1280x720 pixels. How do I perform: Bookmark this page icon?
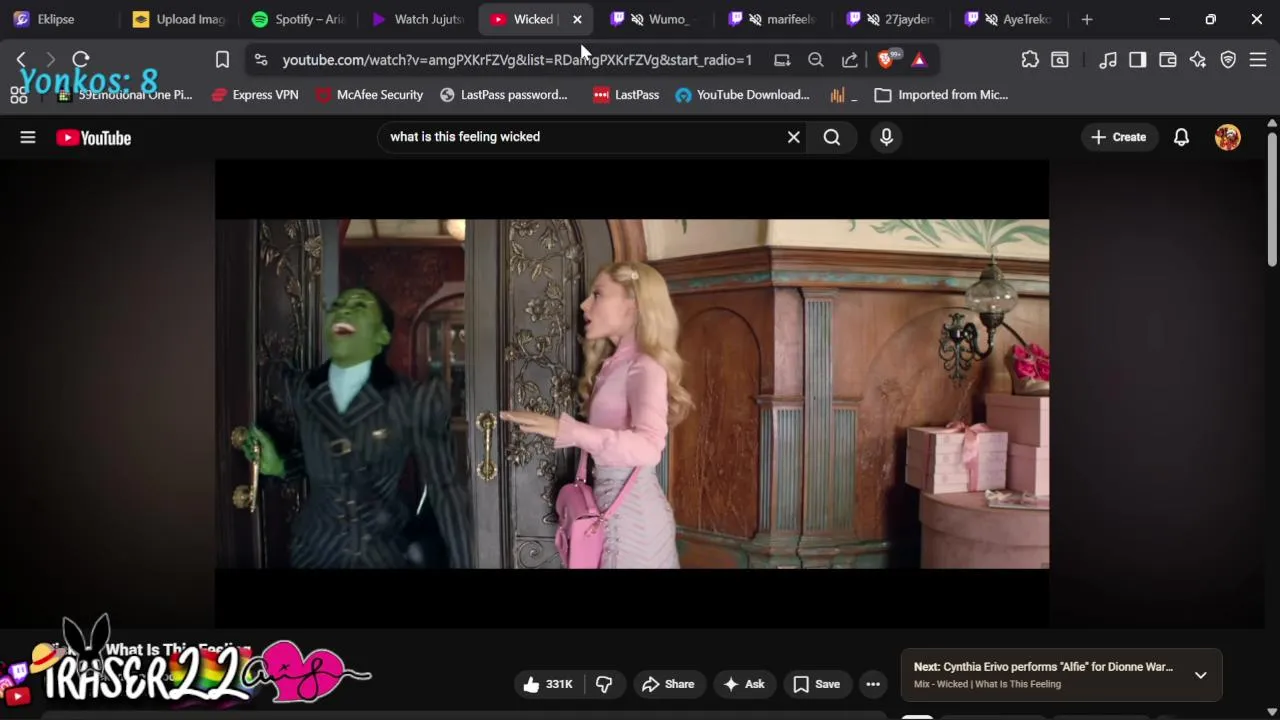[x=222, y=60]
